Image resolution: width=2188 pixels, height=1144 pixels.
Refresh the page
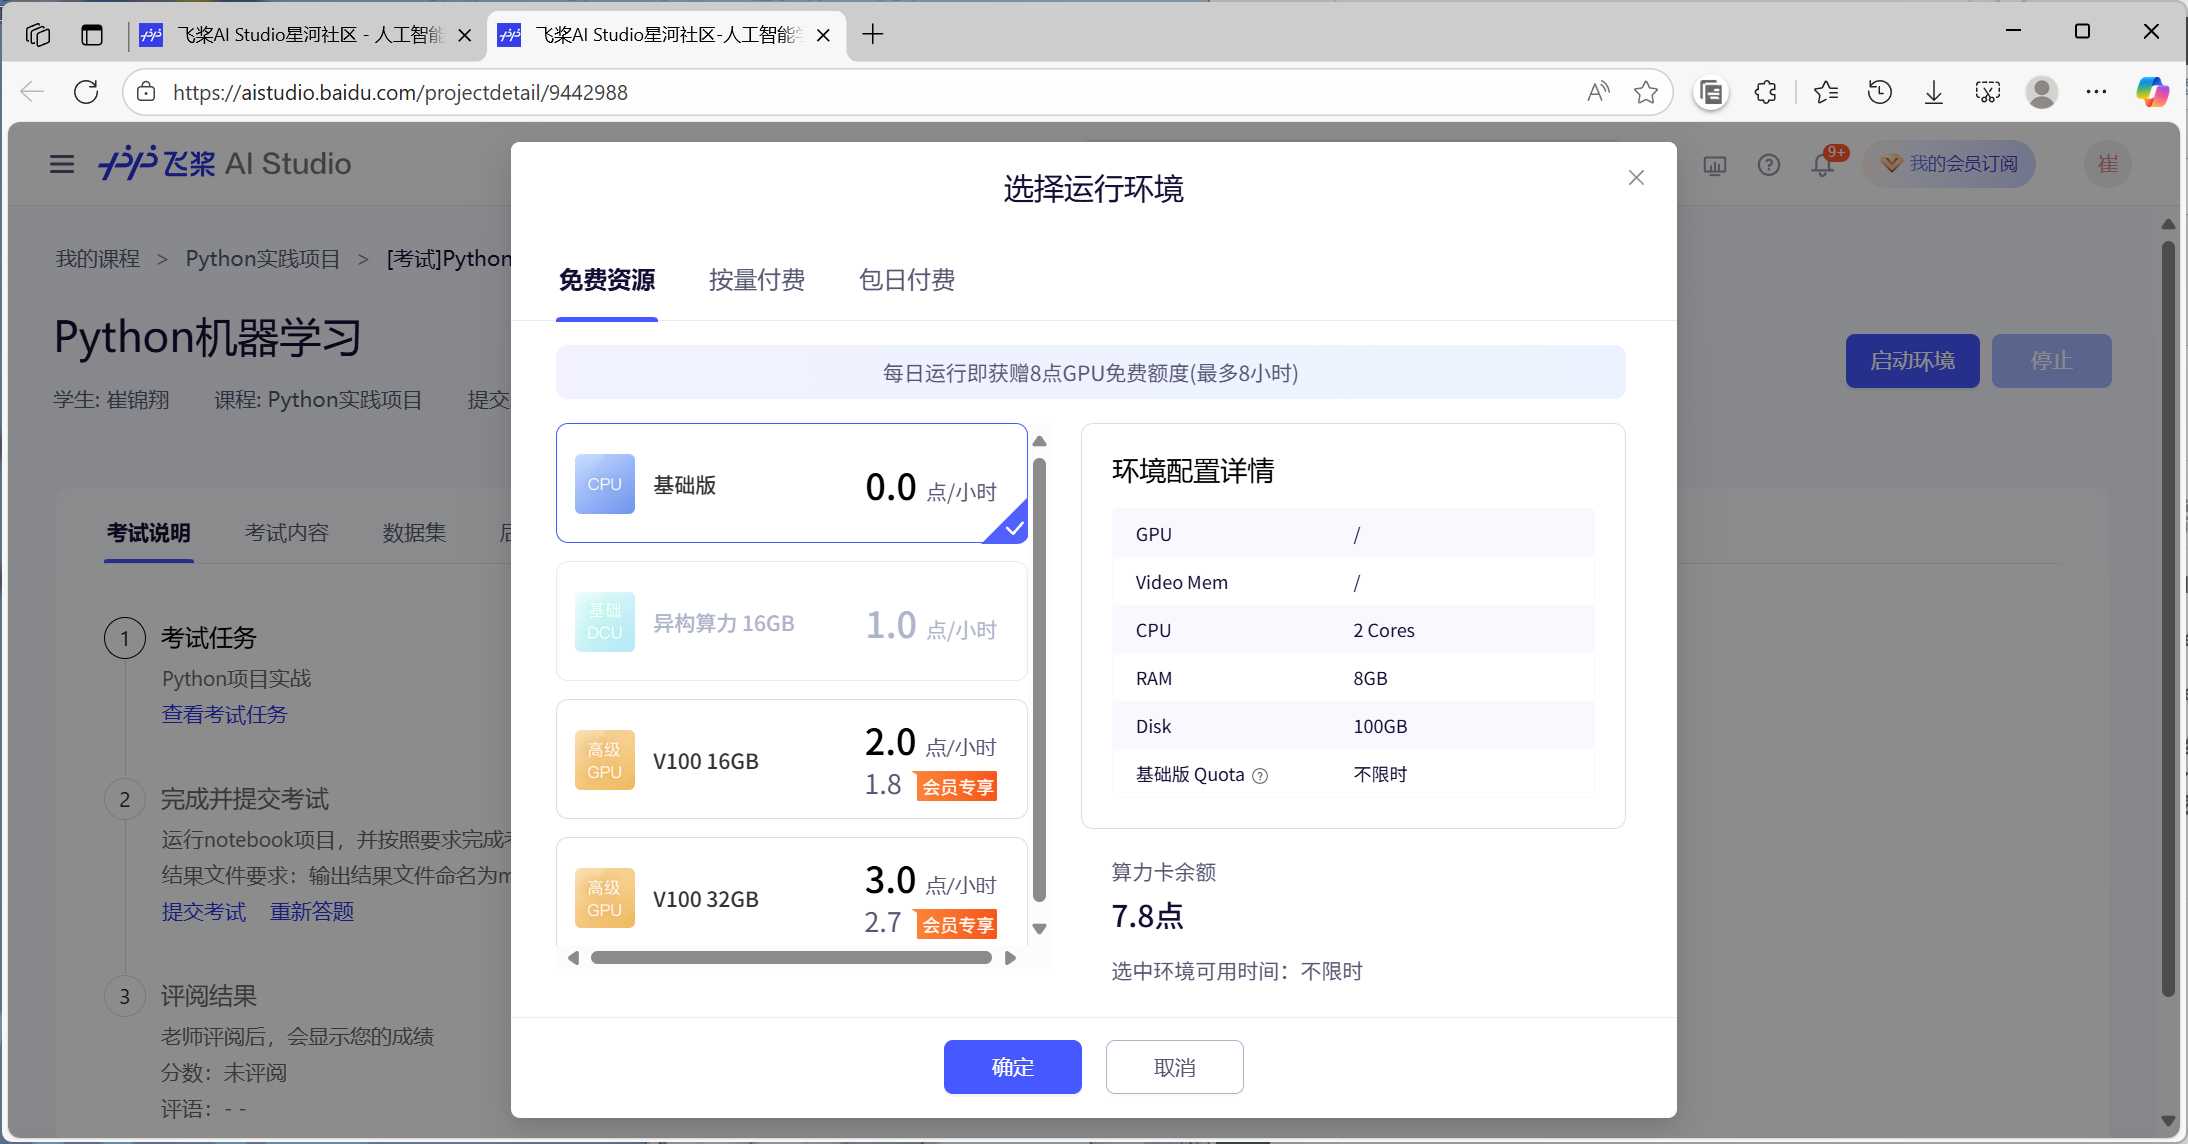pos(86,92)
